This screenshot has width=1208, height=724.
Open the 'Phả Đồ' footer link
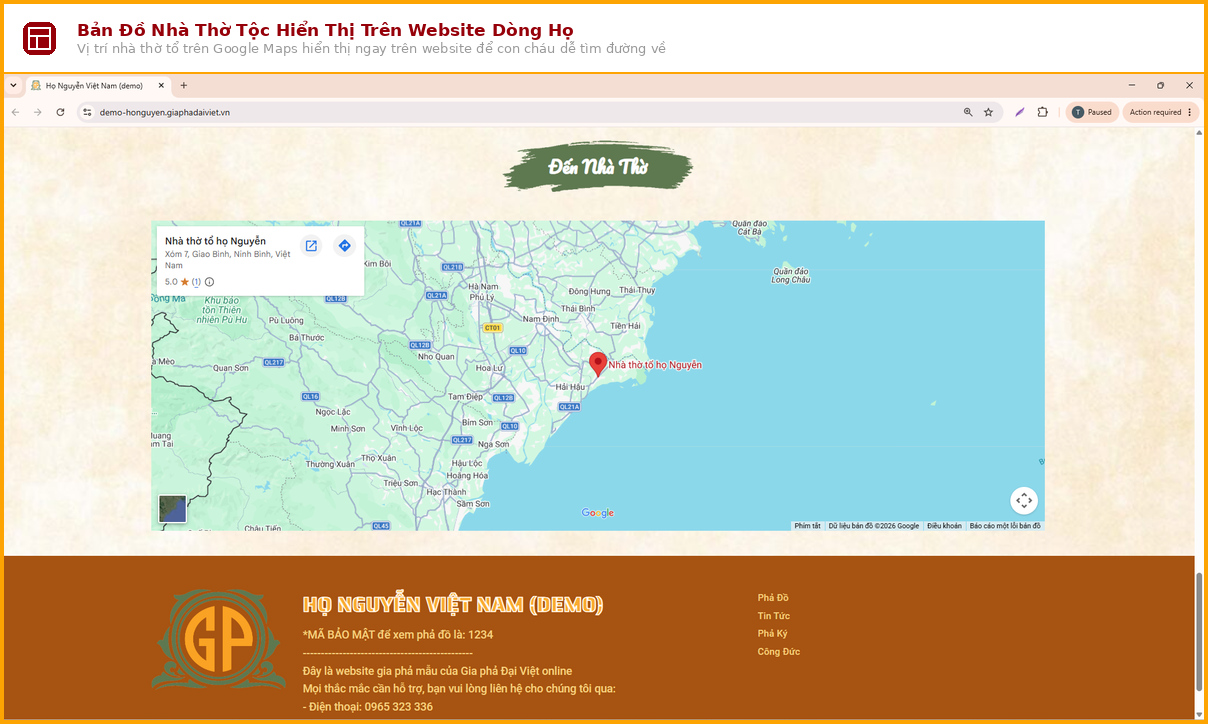tap(773, 598)
